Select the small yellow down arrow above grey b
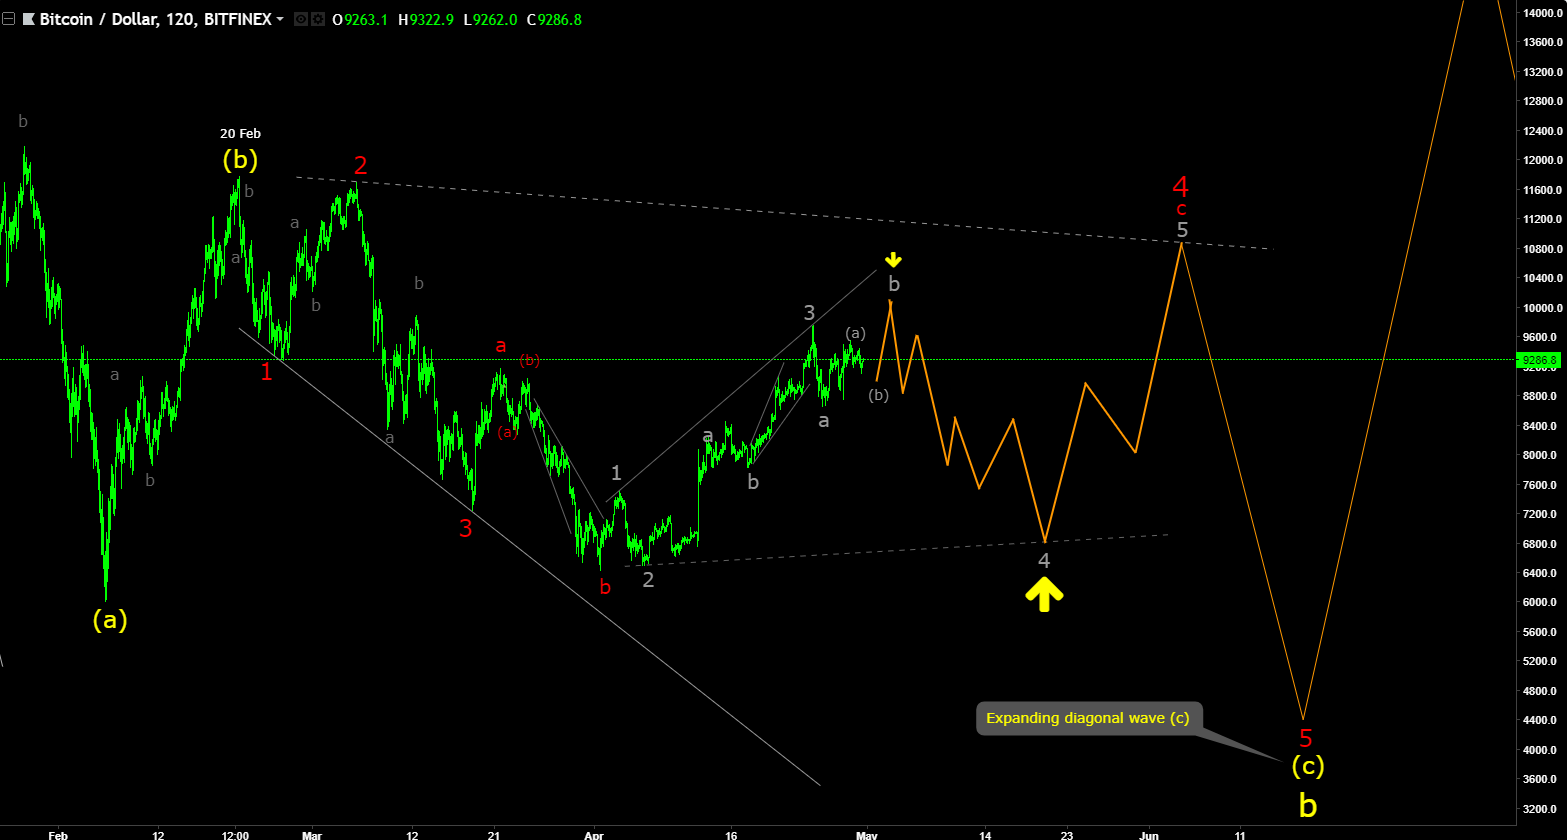The image size is (1567, 840). (893, 260)
